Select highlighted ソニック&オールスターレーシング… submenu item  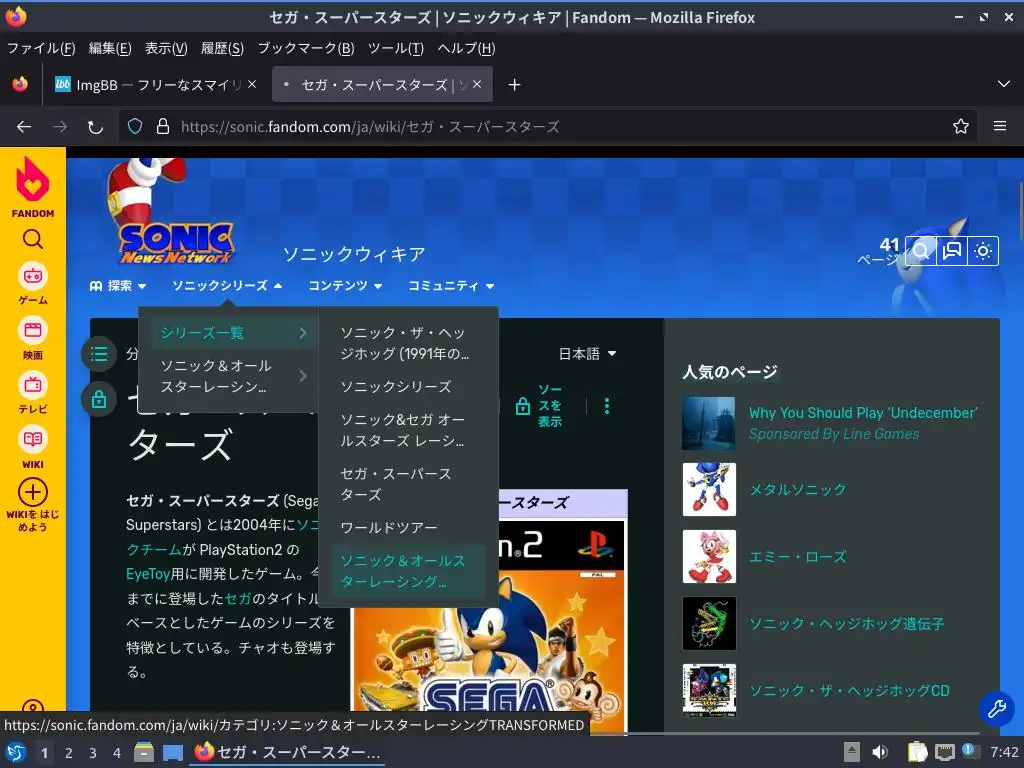[408, 571]
